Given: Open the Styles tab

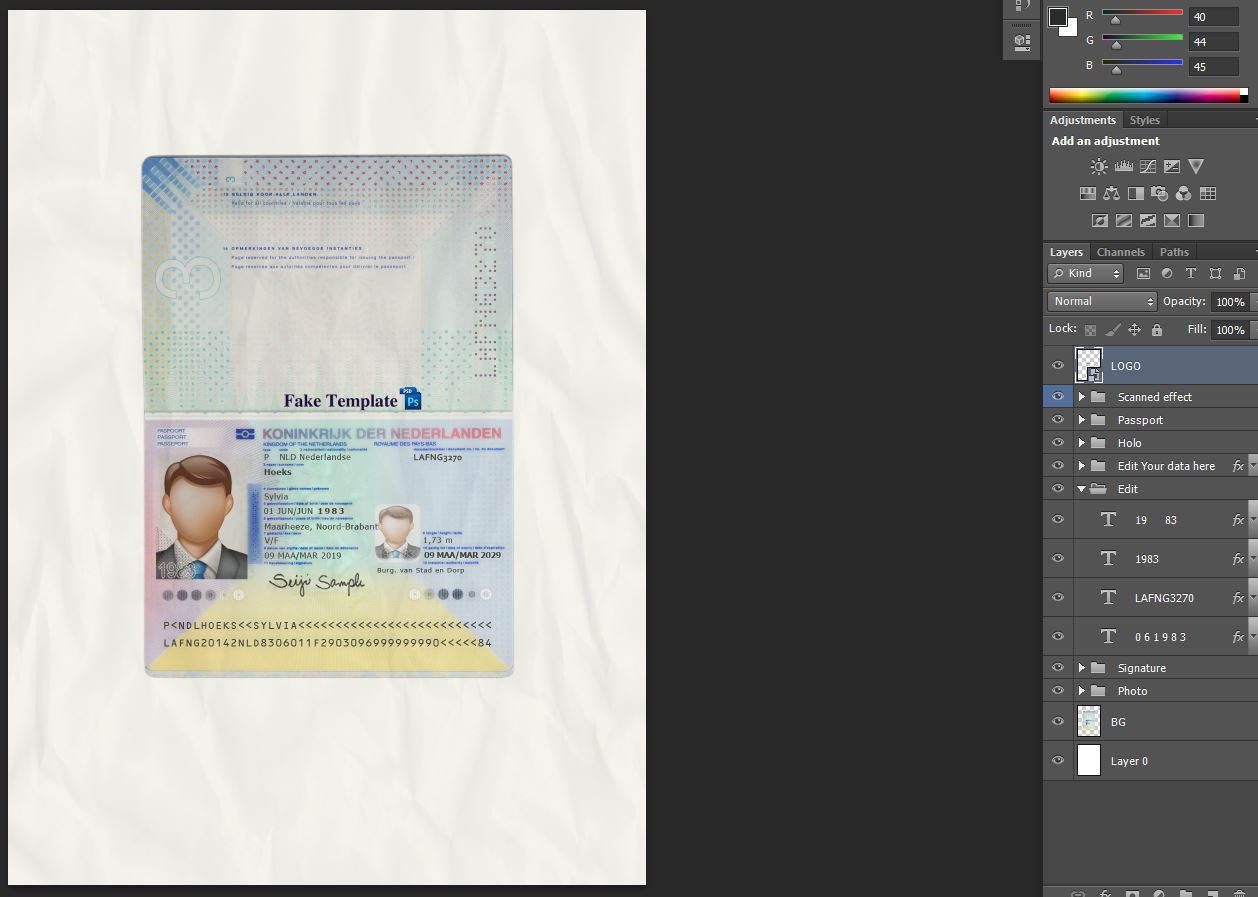Looking at the screenshot, I should pos(1144,119).
